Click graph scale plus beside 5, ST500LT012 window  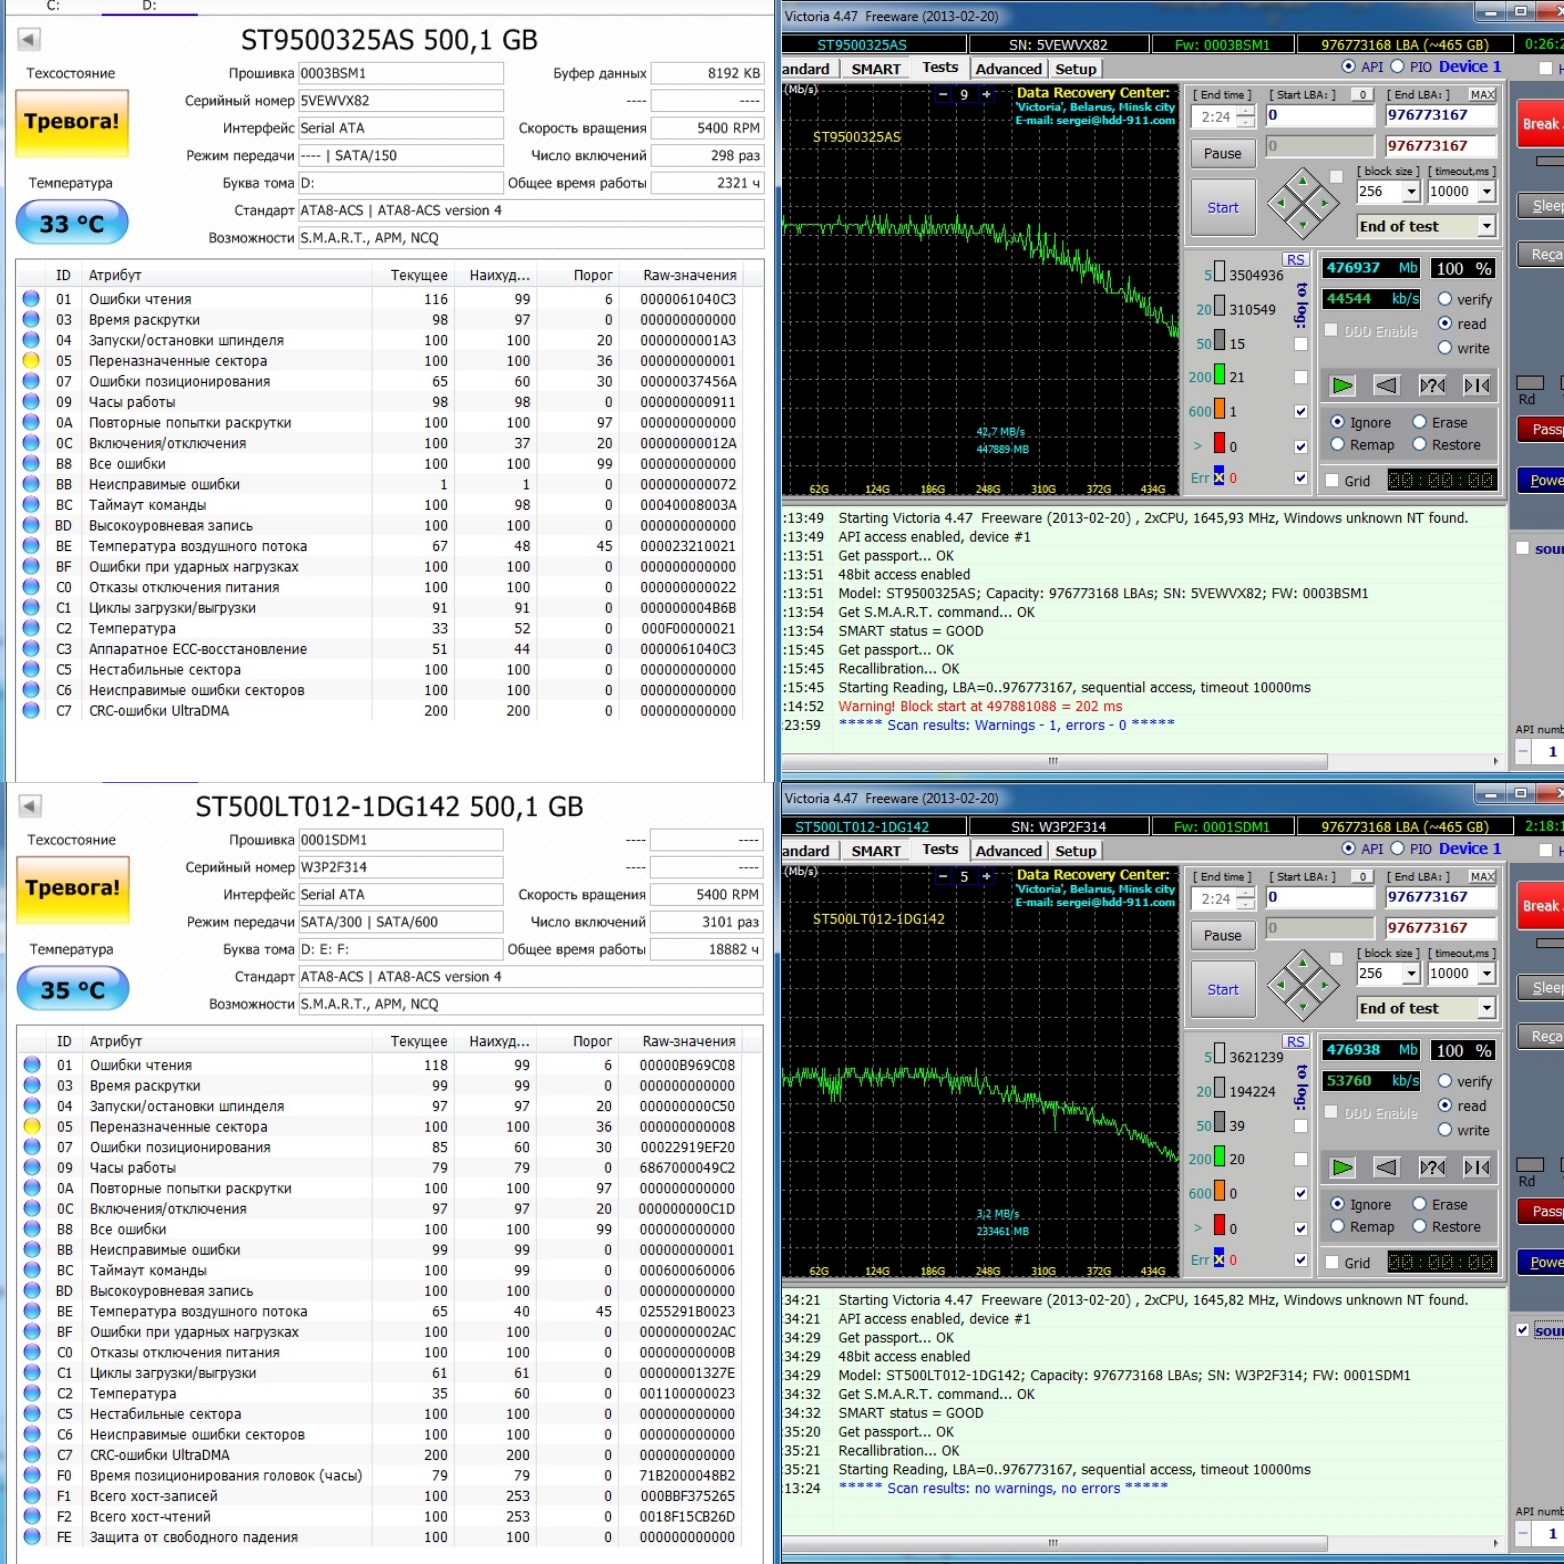(986, 876)
